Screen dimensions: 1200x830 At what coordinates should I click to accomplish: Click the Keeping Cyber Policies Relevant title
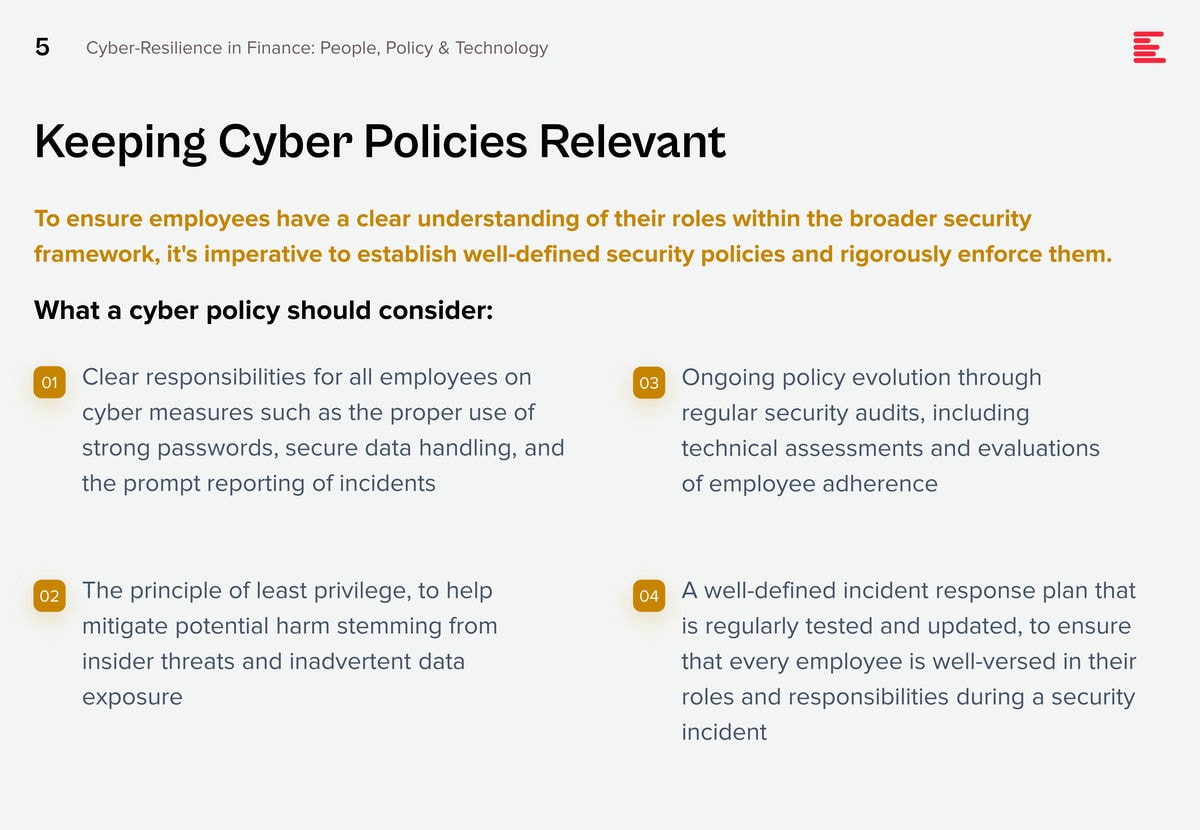(380, 142)
